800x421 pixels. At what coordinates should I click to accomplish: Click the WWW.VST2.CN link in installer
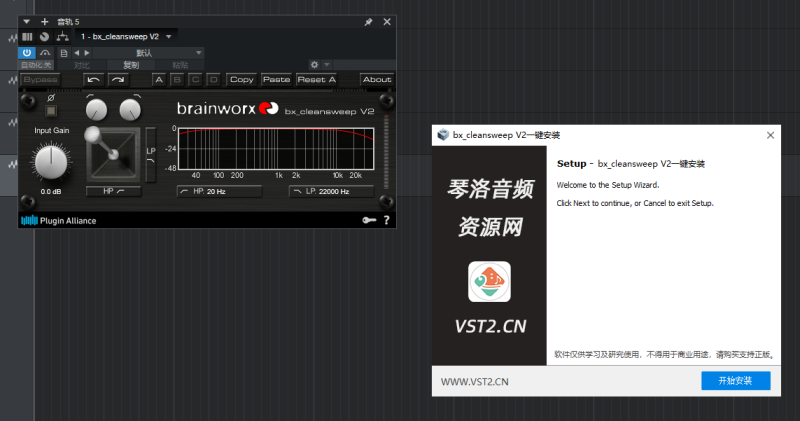[x=474, y=382]
